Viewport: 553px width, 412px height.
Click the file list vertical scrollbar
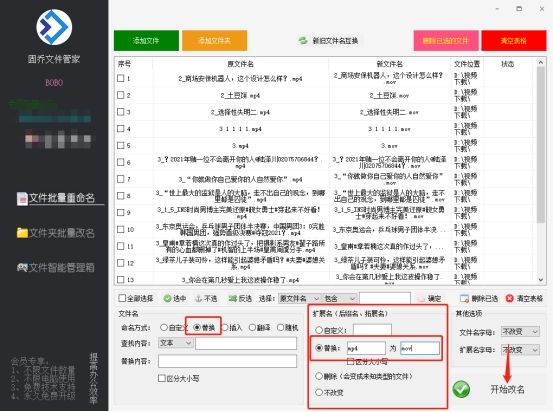(541, 145)
